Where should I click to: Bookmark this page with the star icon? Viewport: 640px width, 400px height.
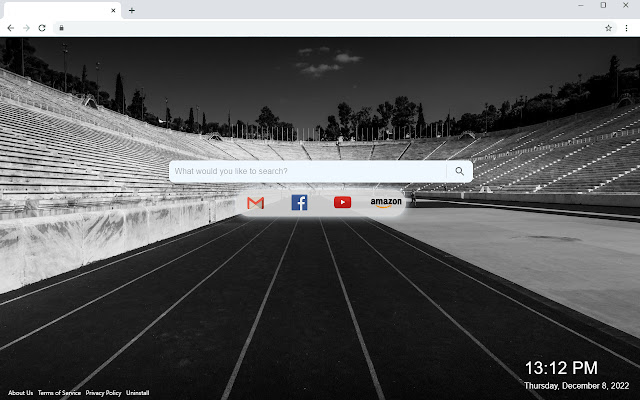coord(608,28)
